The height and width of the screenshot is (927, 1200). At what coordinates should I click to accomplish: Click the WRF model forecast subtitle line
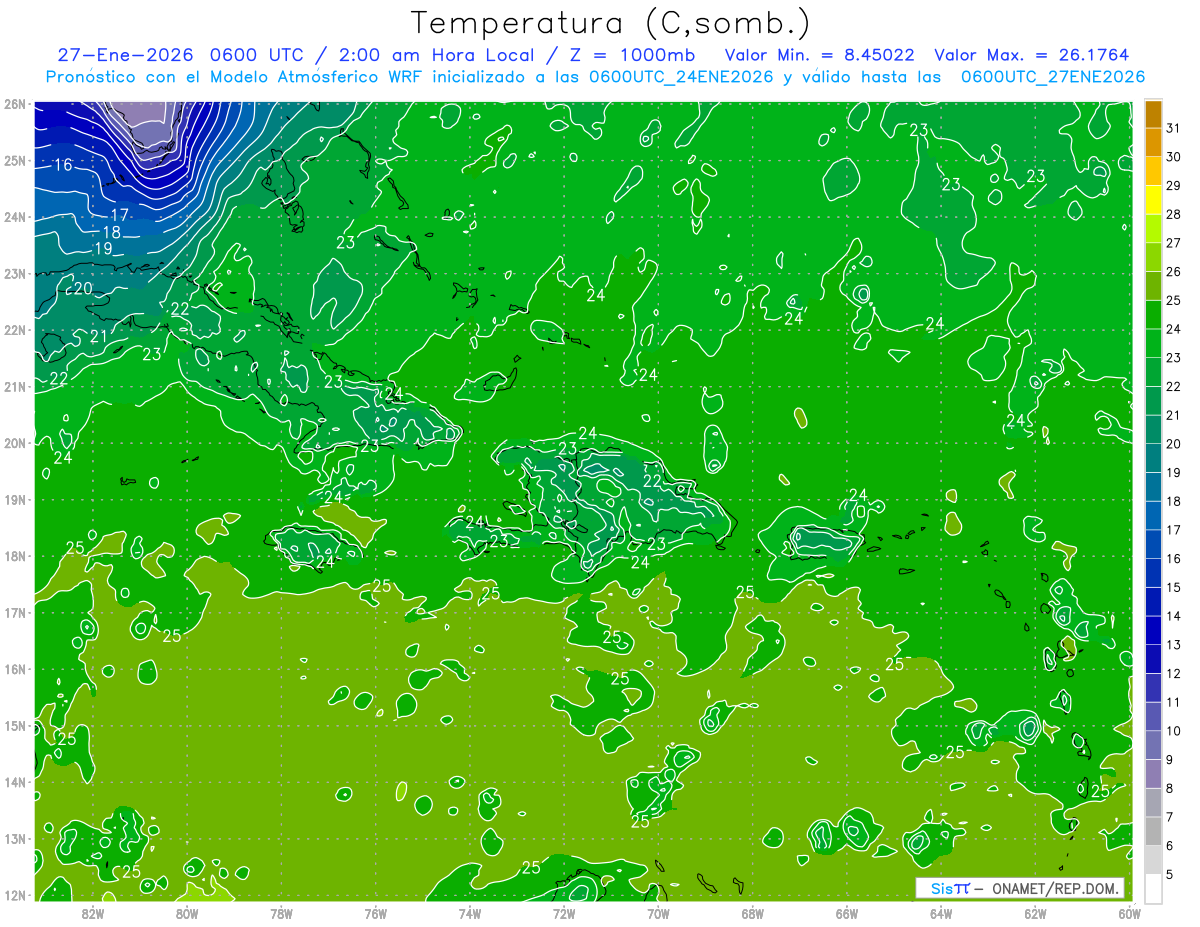(595, 77)
